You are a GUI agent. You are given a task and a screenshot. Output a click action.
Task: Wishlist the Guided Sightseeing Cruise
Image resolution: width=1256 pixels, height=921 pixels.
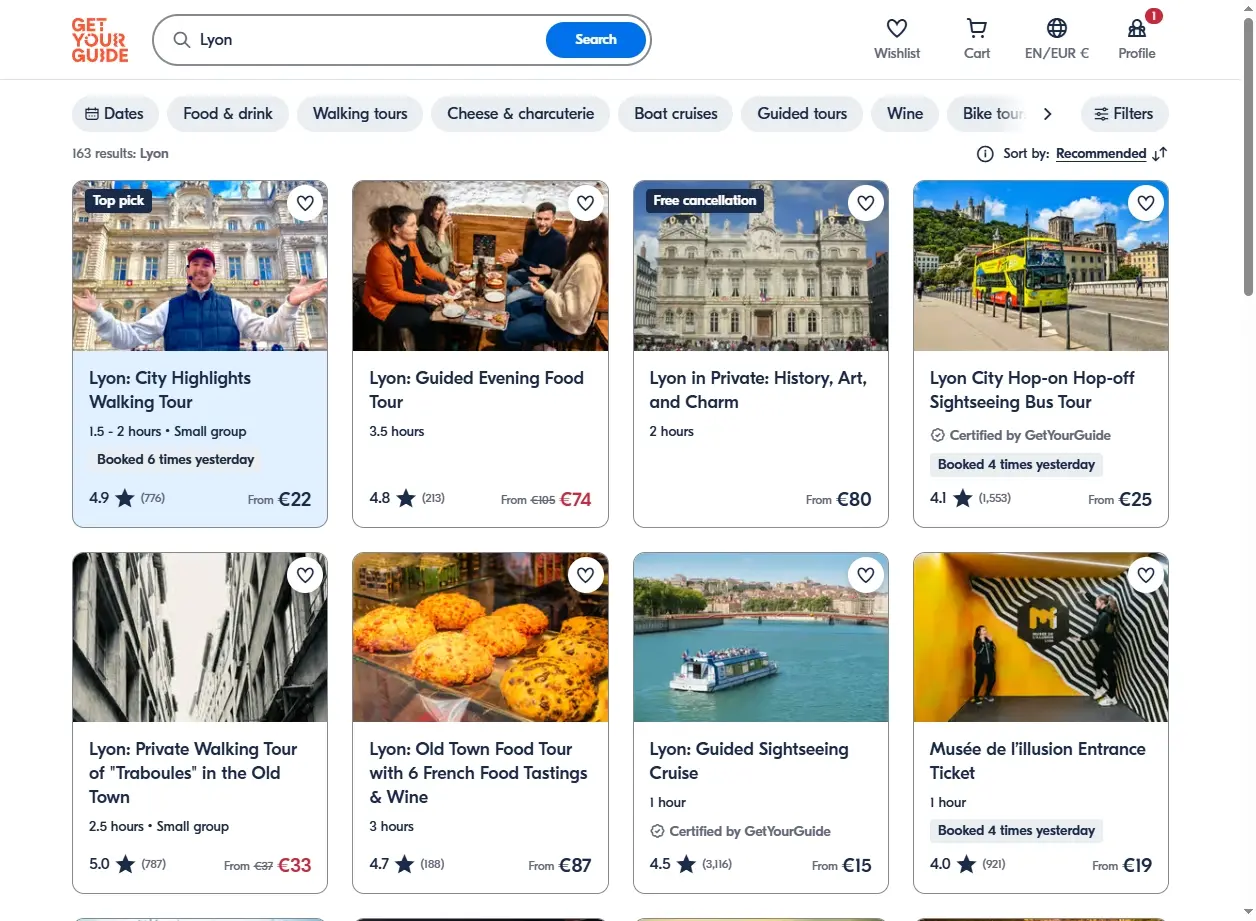866,575
